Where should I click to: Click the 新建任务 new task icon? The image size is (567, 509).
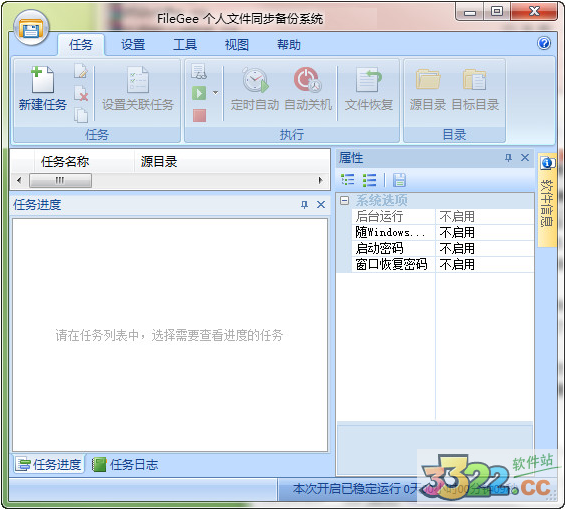(42, 80)
